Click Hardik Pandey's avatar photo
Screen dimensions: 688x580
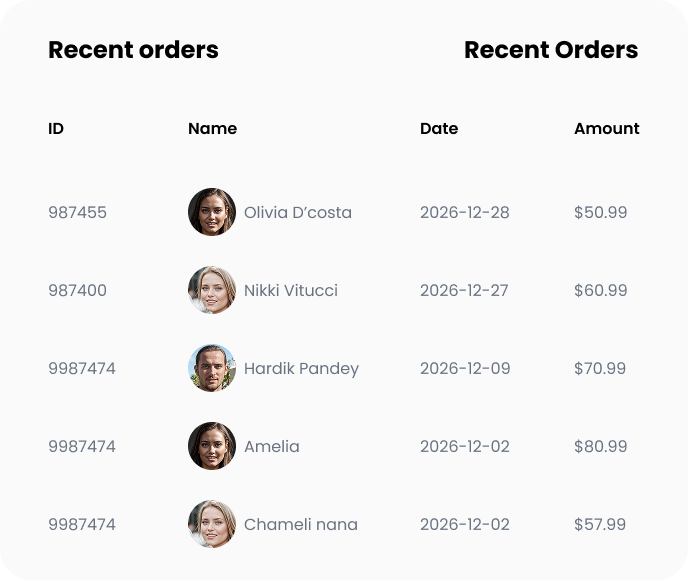tap(212, 368)
